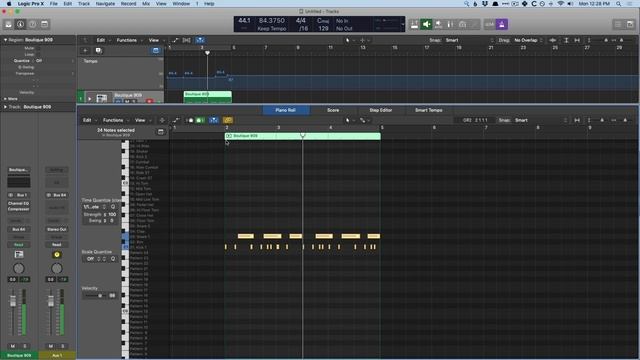Click the duplicate track button

tap(98, 51)
